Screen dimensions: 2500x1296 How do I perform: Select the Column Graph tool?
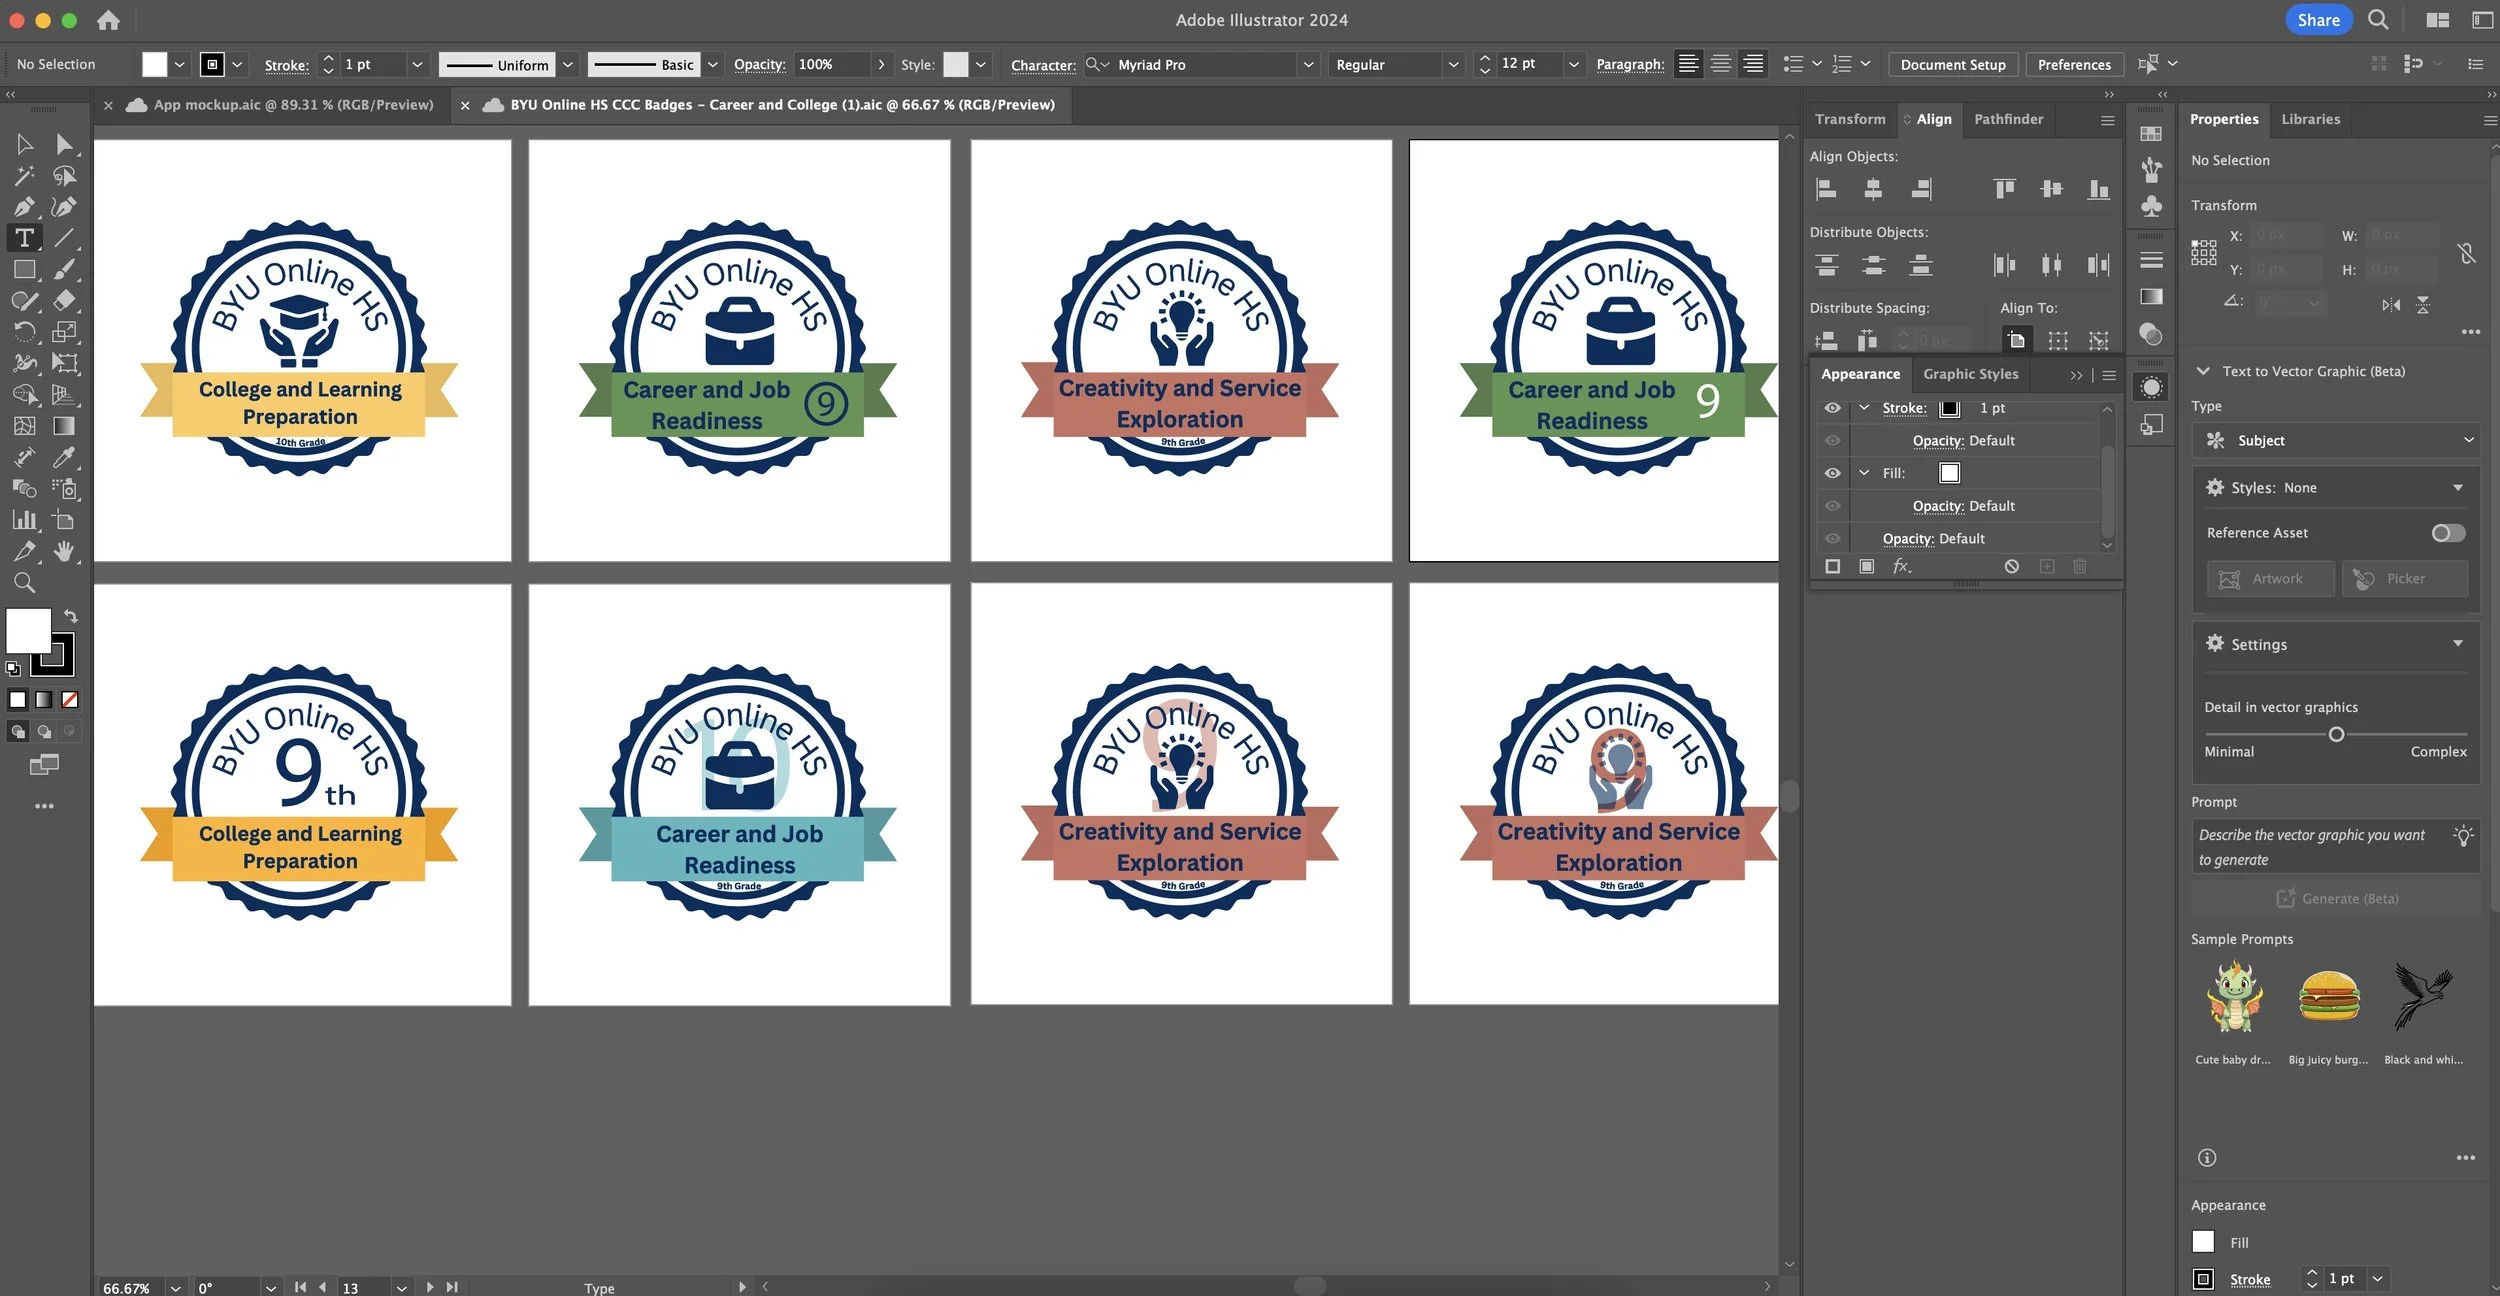coord(25,519)
